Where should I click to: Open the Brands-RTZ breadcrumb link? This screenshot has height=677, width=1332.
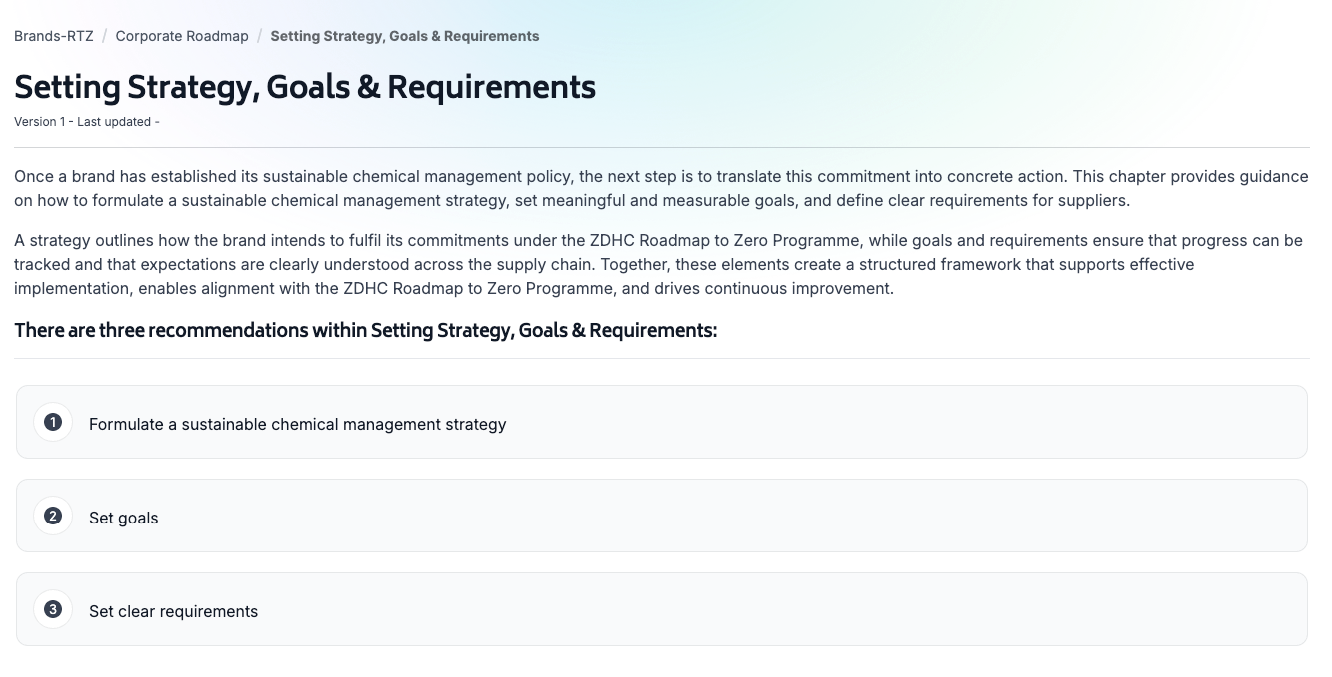pos(54,36)
